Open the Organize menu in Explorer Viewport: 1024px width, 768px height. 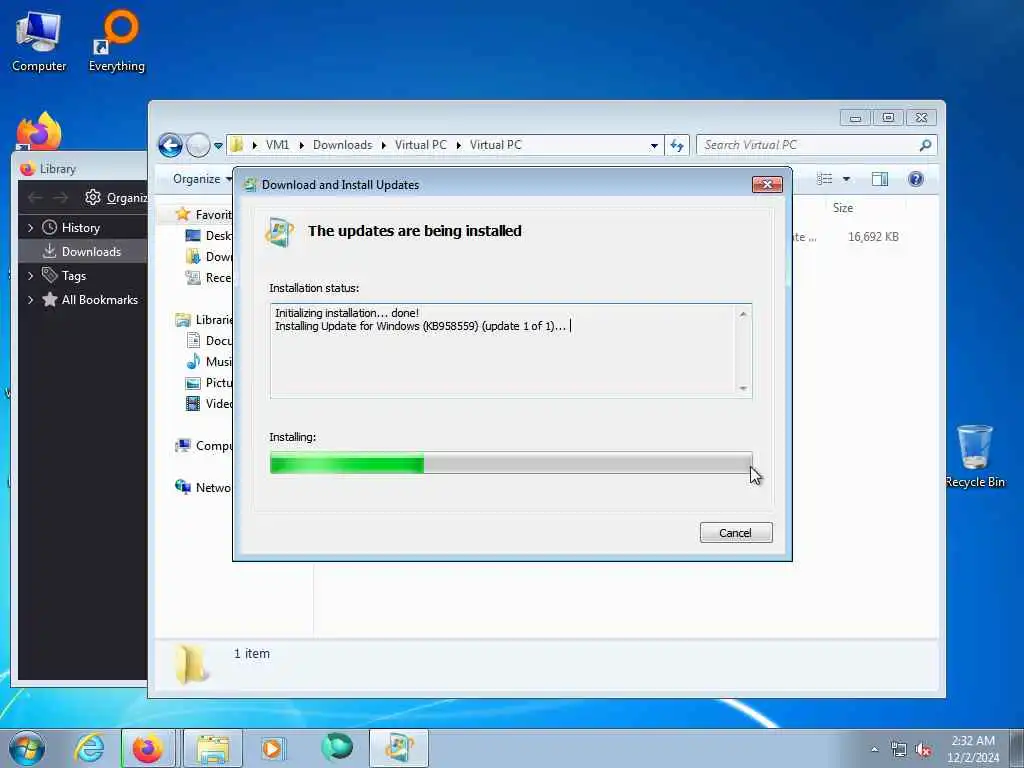pyautogui.click(x=202, y=179)
